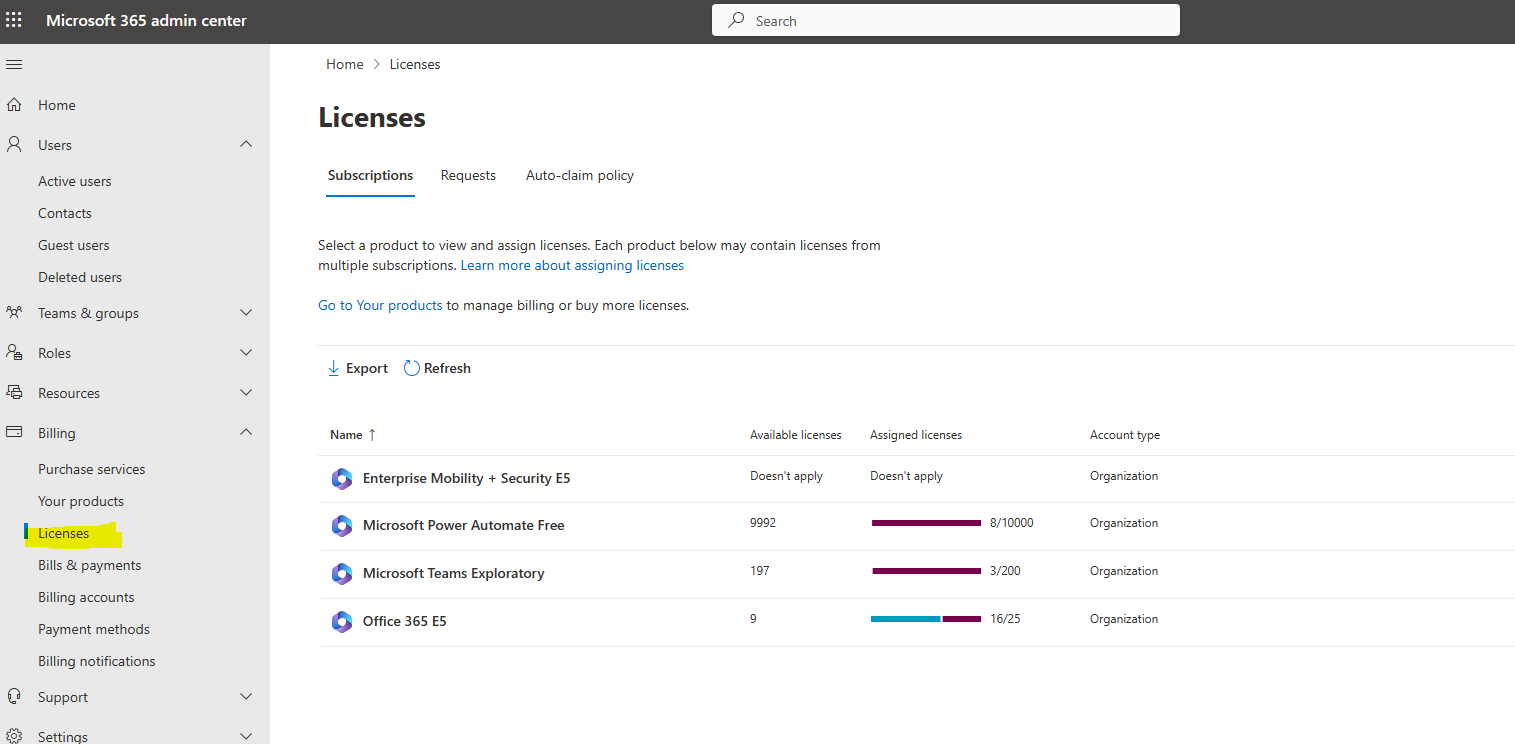Open Learn more about assigning licenses link
Screen dimensions: 1515x744
click(x=572, y=265)
